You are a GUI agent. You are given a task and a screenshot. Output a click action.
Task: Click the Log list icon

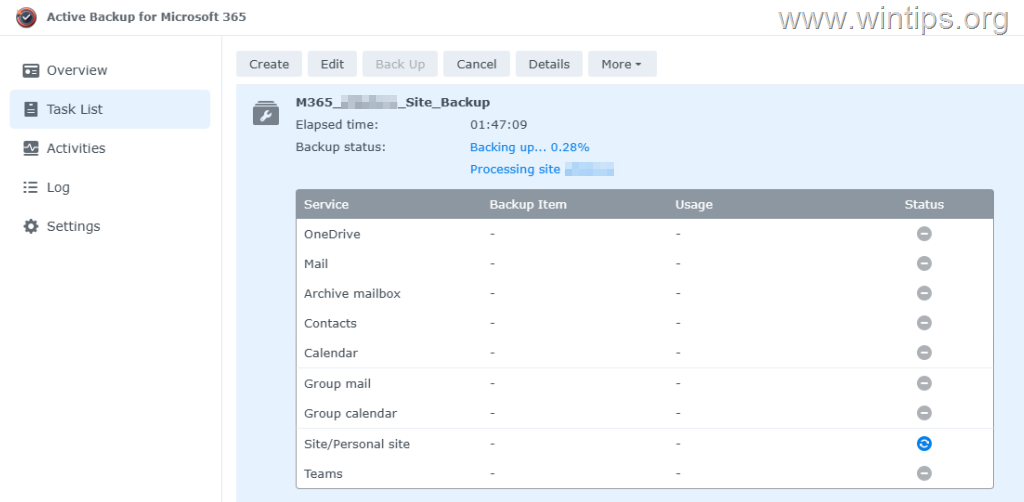(x=30, y=188)
